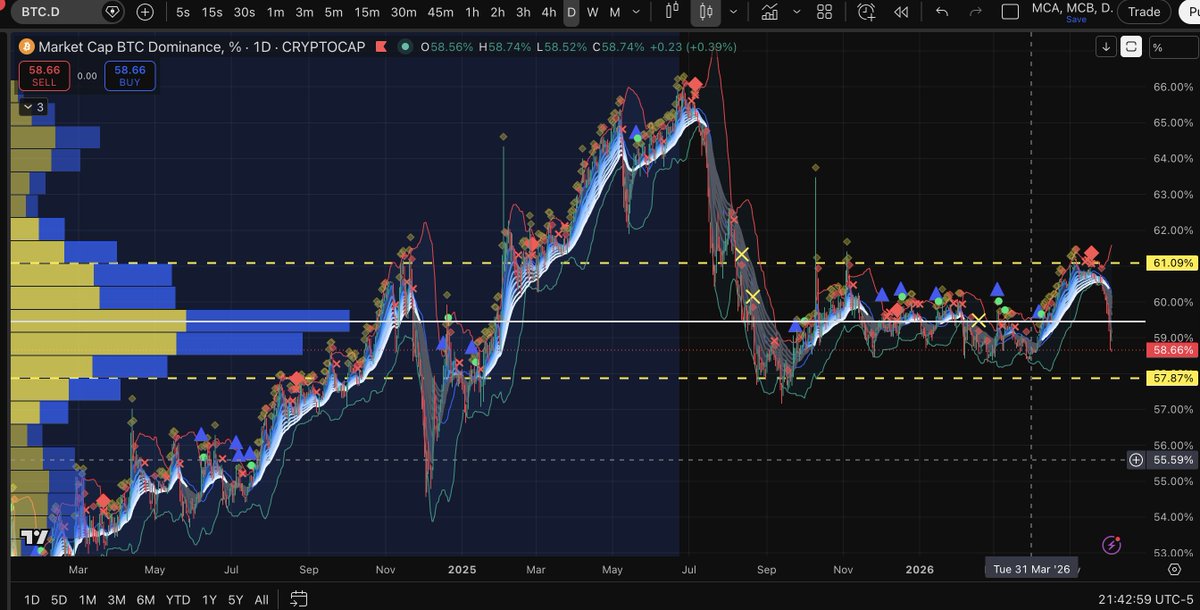
Task: Open the indicator templates grid icon
Action: tap(825, 12)
